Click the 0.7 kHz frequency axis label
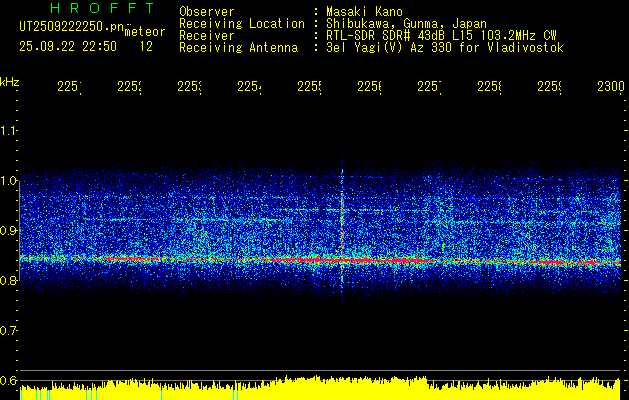Screen dimensions: 629x400 pos(9,330)
